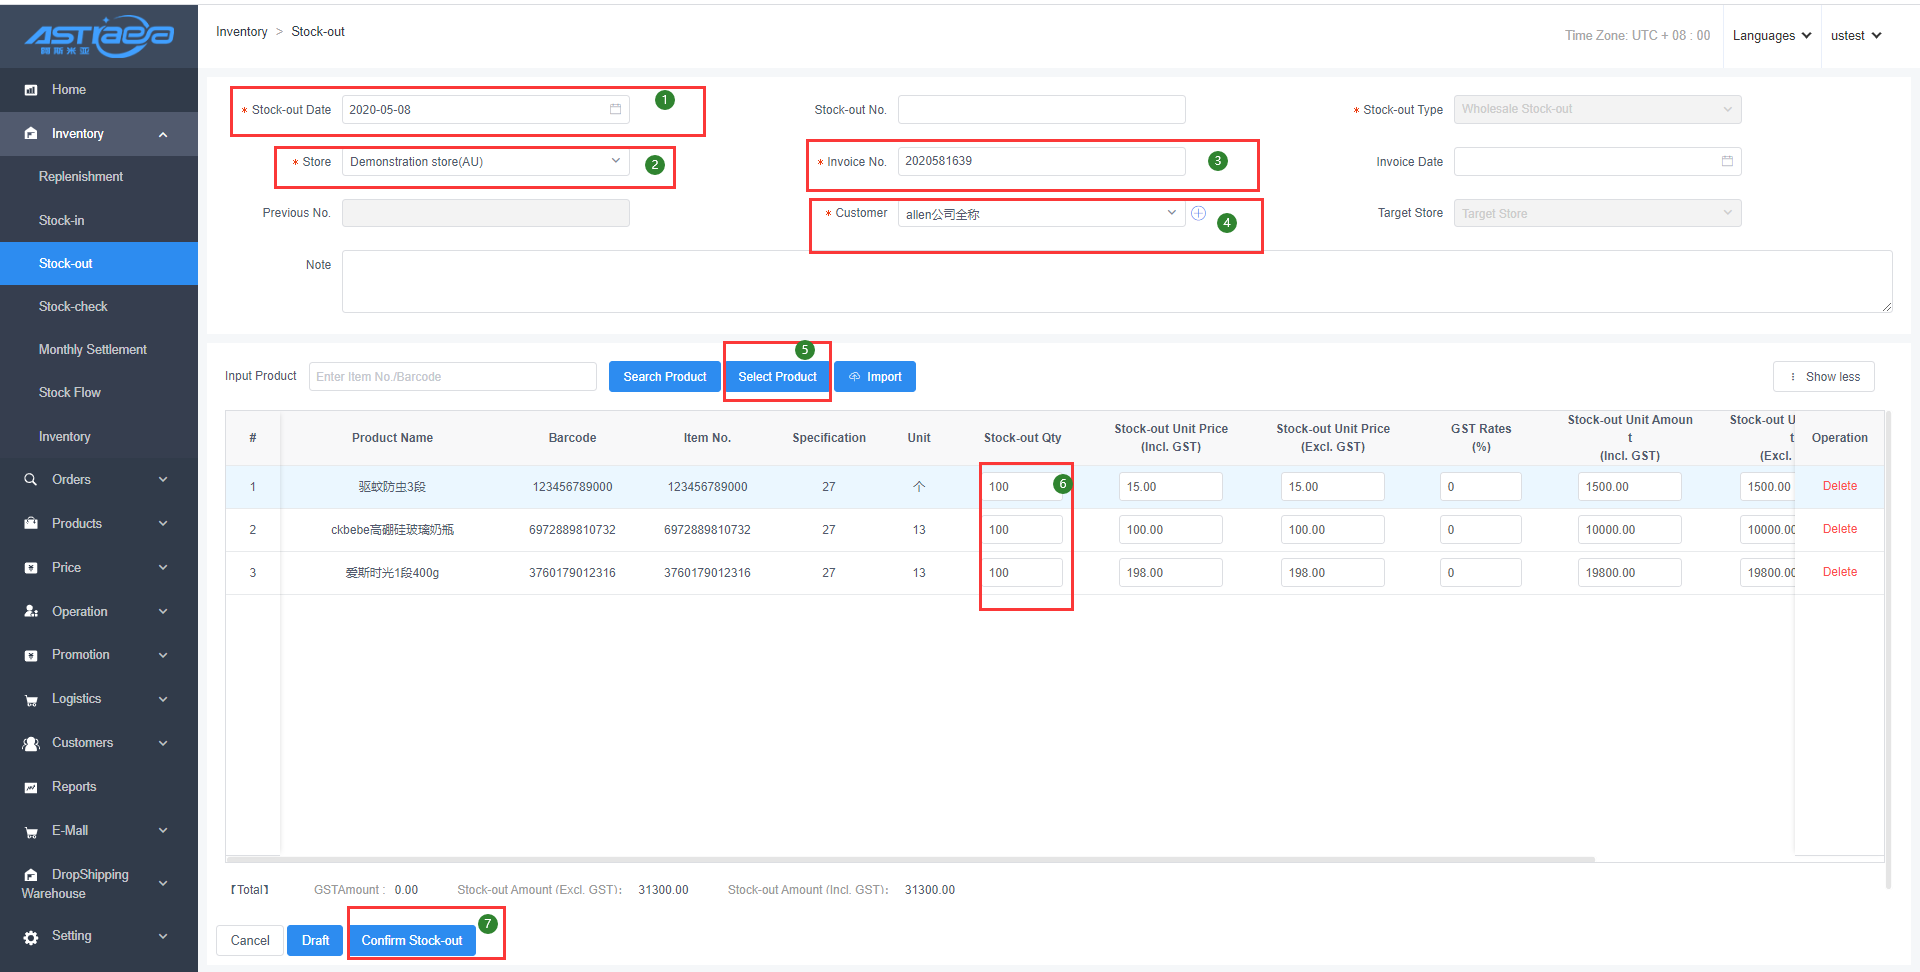Delete the first product row
1920x972 pixels.
pyautogui.click(x=1839, y=486)
